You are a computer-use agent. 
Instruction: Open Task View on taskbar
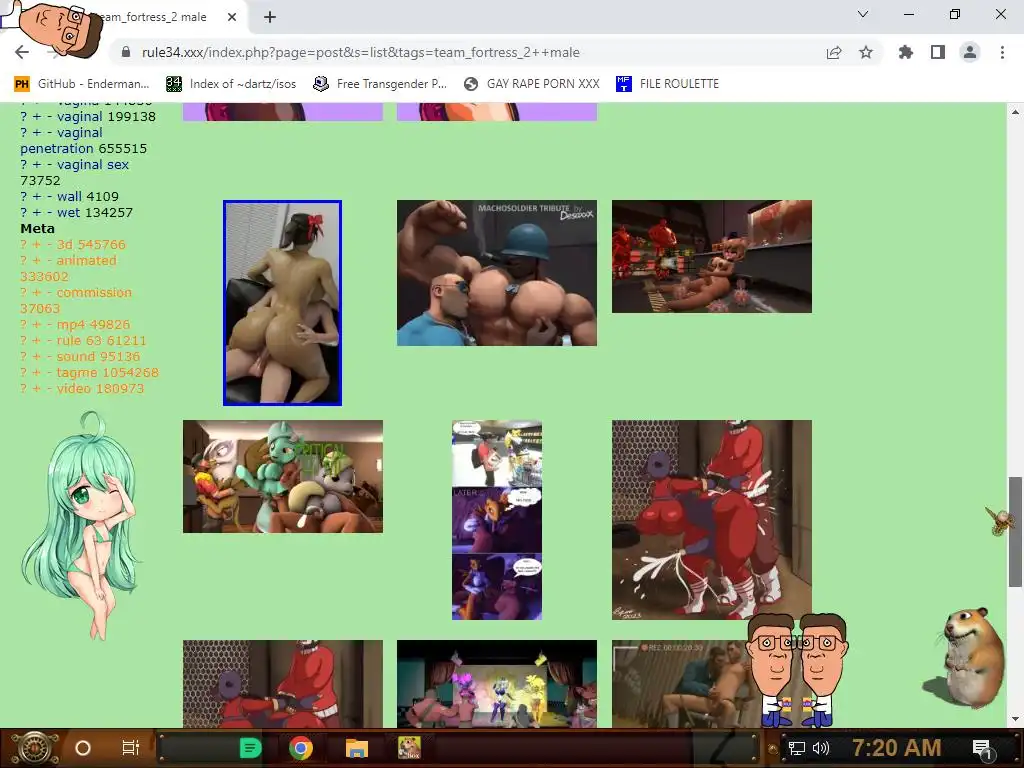[x=131, y=748]
